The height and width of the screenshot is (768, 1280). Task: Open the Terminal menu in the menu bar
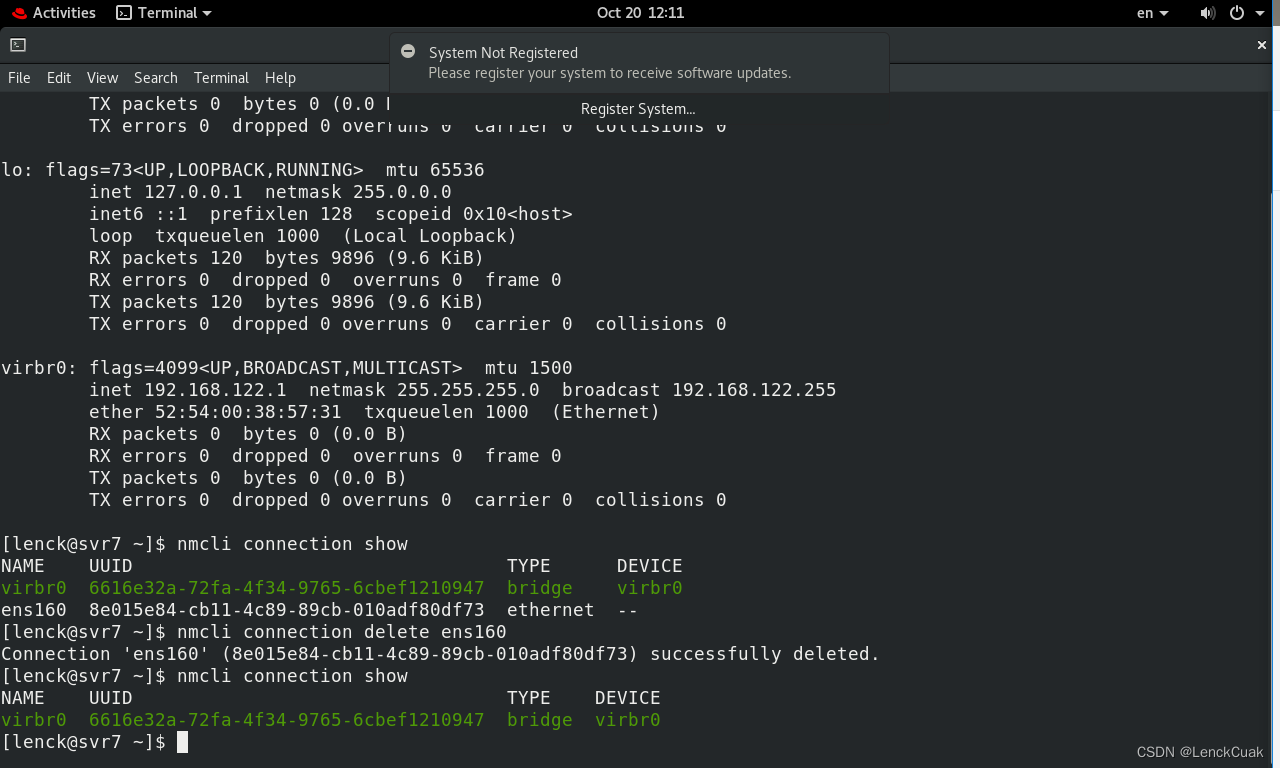221,77
